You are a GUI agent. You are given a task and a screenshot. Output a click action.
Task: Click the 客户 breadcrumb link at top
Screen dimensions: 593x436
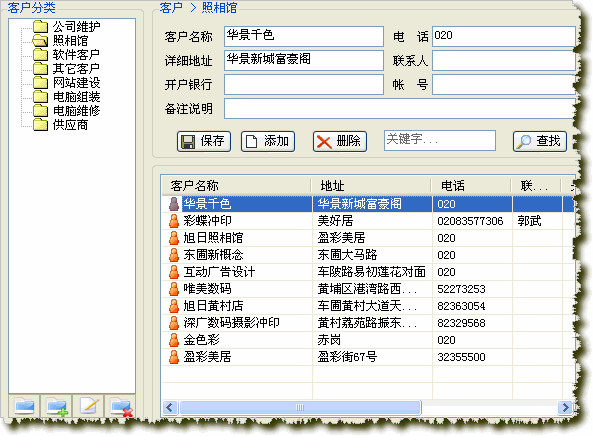(171, 8)
